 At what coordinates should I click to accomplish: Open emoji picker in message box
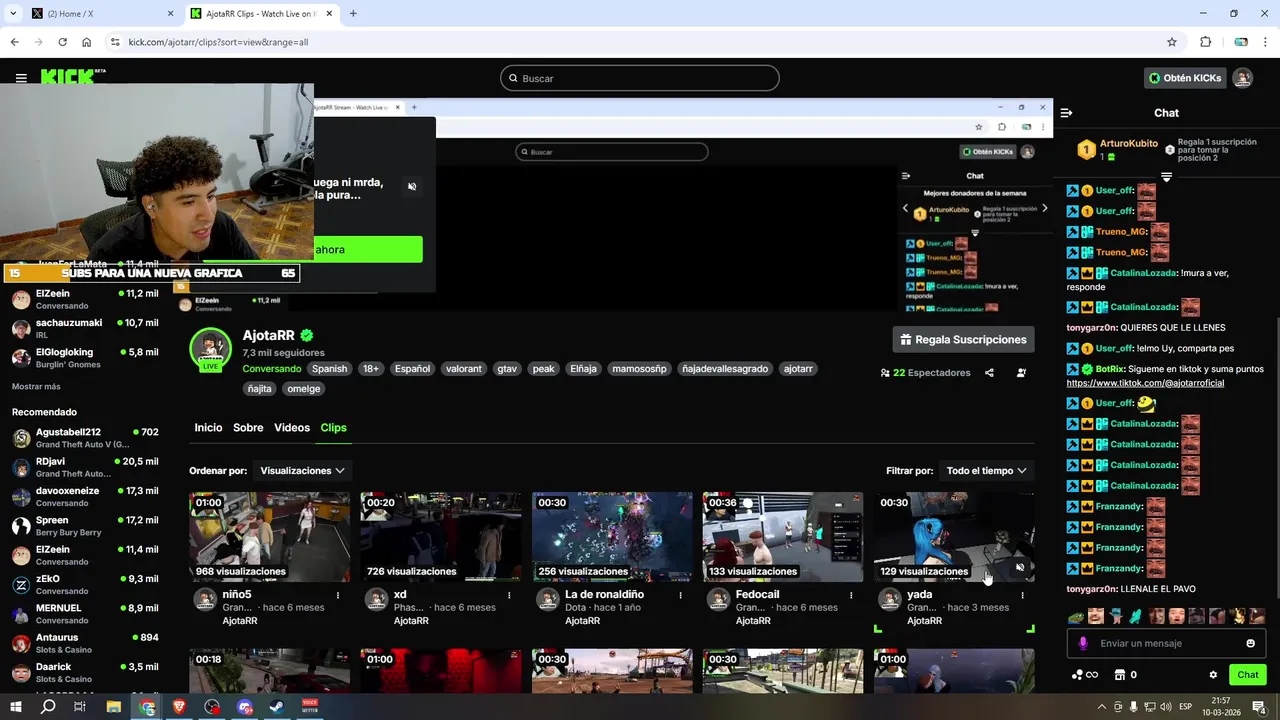point(1250,643)
